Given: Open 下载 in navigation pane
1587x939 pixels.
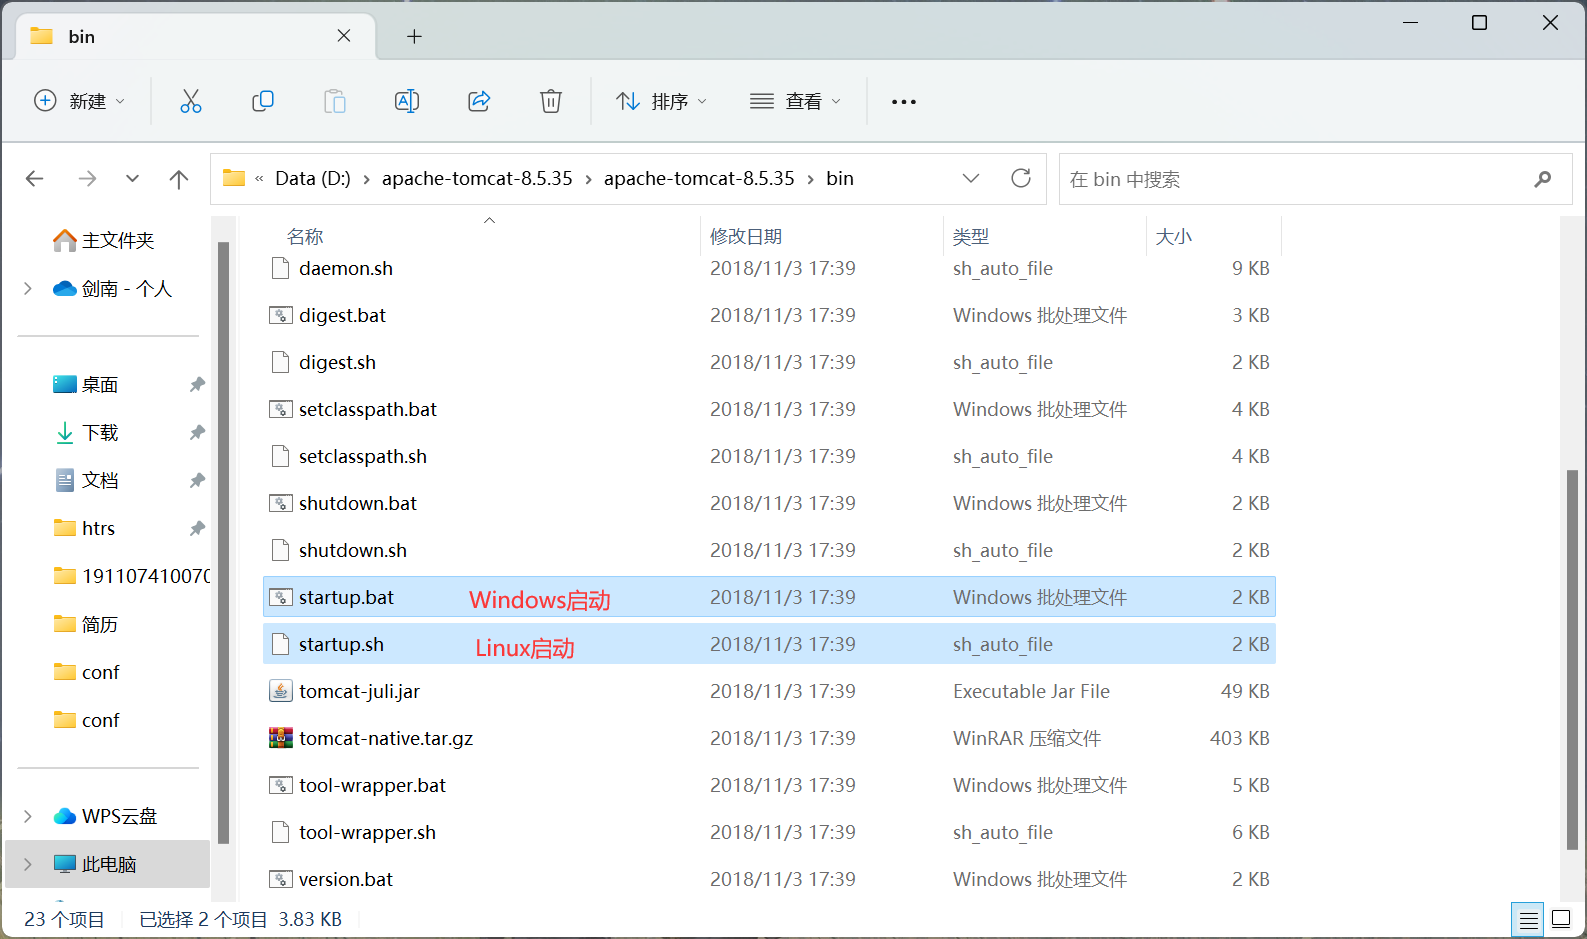Looking at the screenshot, I should [x=100, y=432].
